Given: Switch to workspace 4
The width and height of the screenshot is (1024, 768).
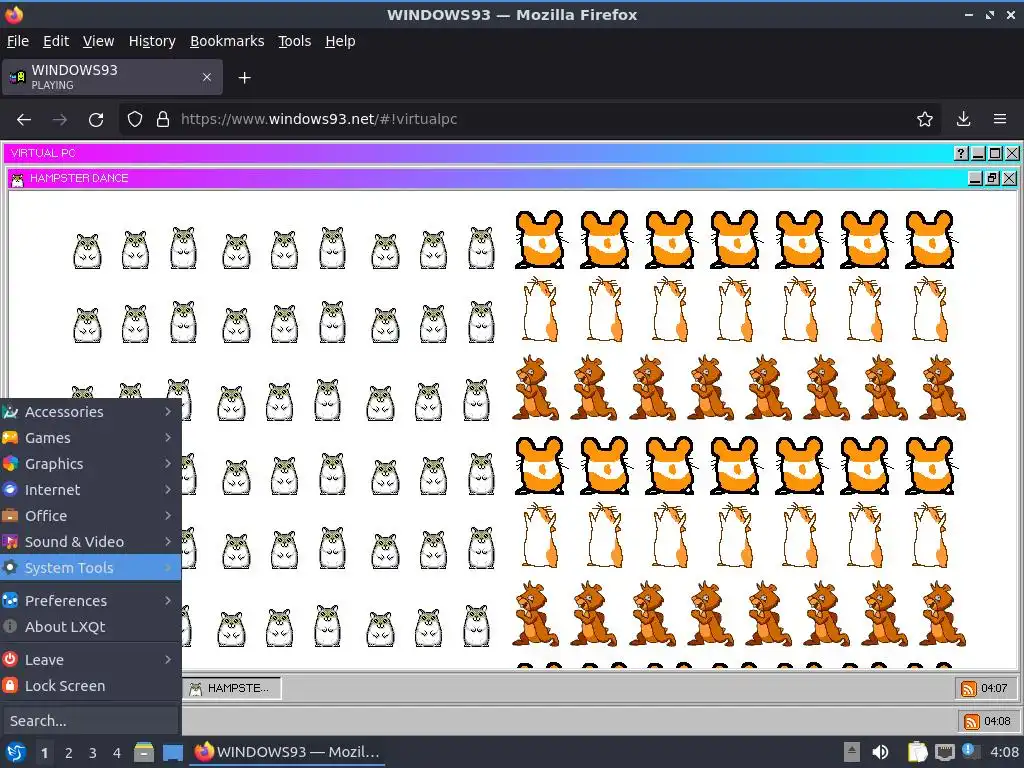Looking at the screenshot, I should (x=116, y=752).
